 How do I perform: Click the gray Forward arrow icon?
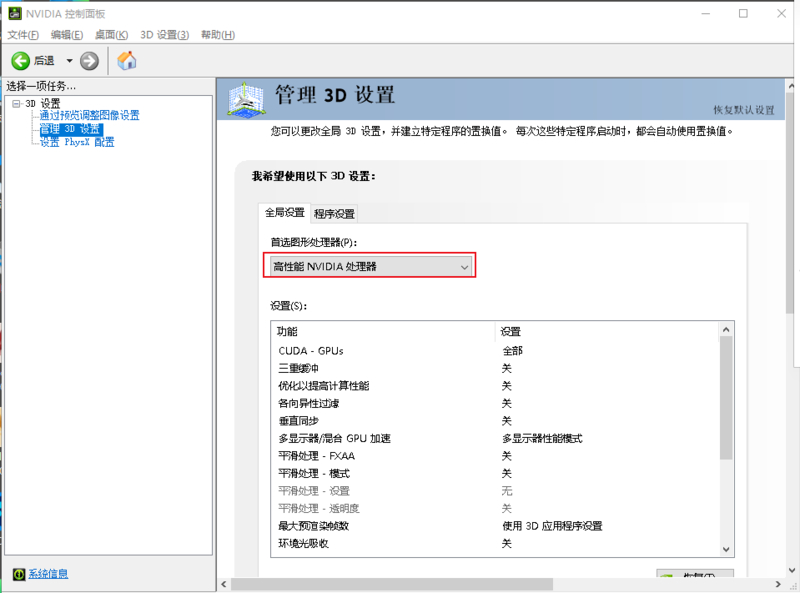click(x=89, y=61)
